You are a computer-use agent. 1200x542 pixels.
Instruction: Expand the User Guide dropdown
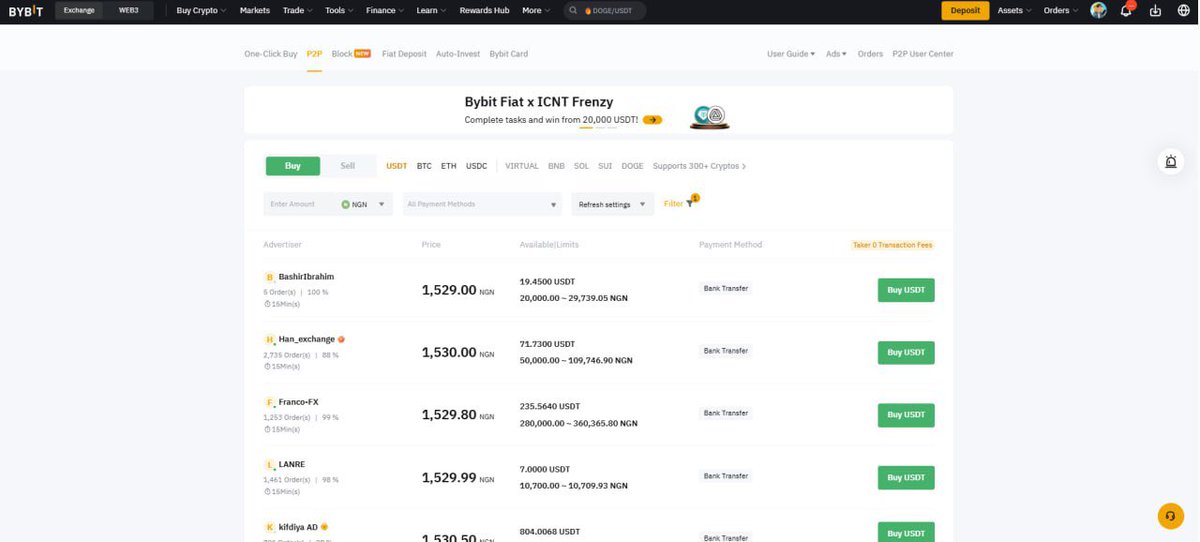[791, 54]
